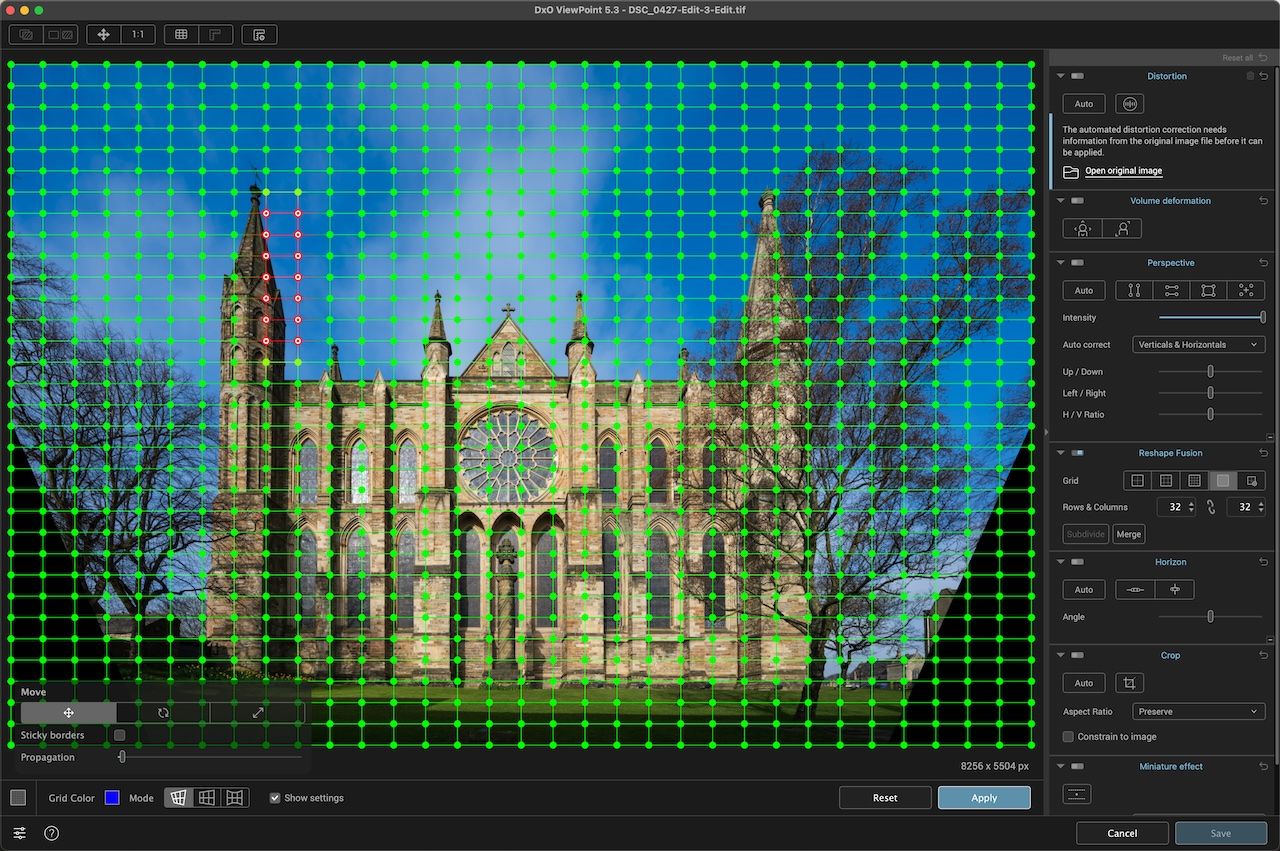Choose the fine Reshape Fusion grid
The image size is (1280, 851).
tap(1194, 481)
